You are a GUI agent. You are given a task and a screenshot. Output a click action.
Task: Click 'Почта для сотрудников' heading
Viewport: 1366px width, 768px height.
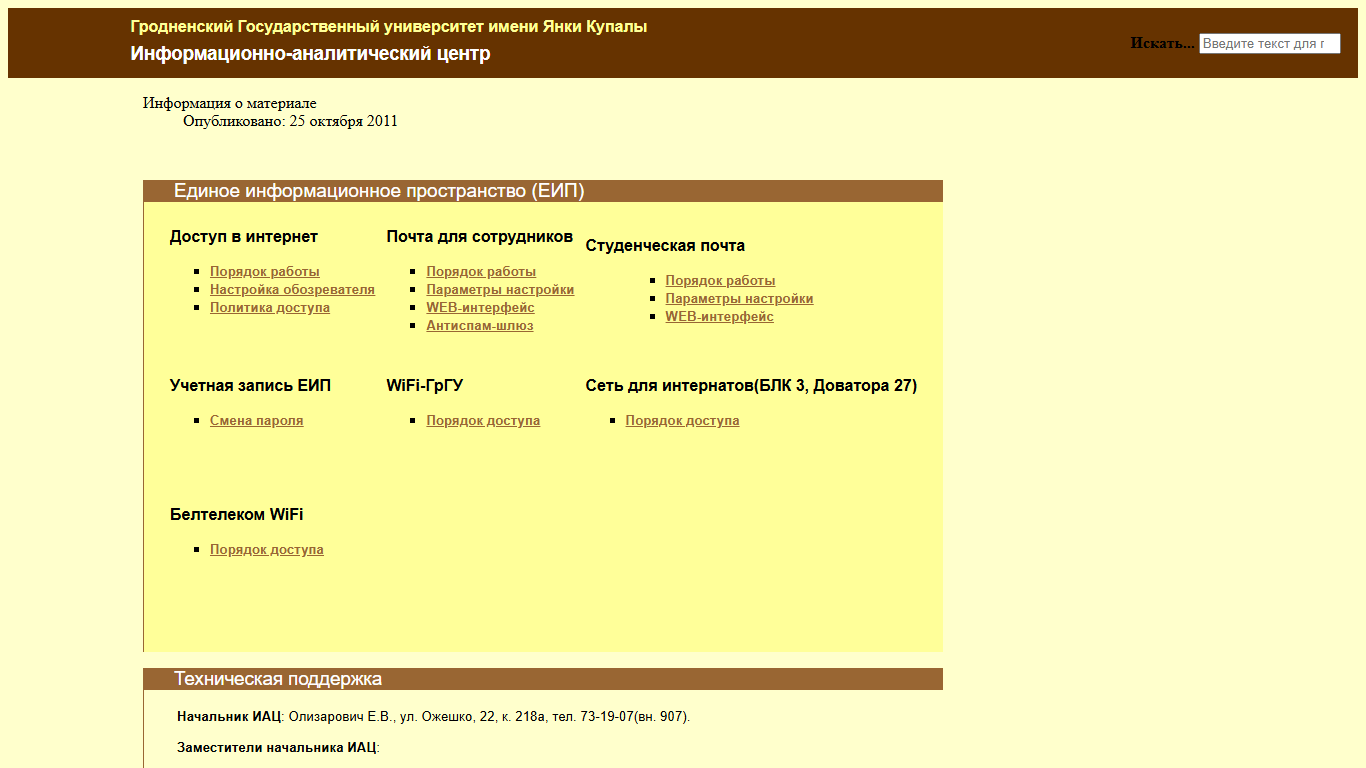tap(480, 237)
